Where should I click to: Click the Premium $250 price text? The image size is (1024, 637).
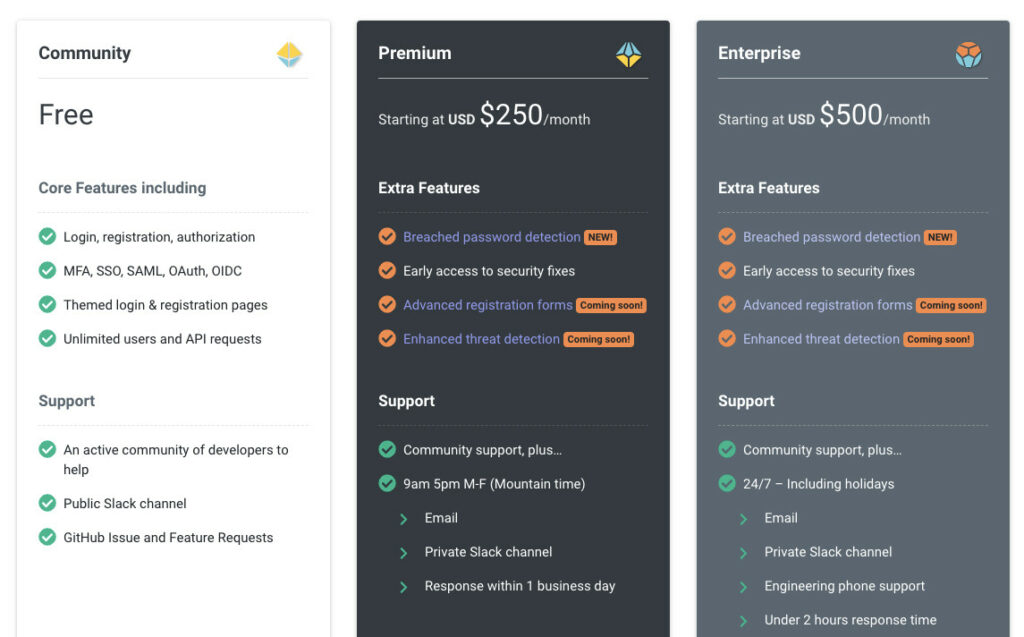(x=511, y=115)
